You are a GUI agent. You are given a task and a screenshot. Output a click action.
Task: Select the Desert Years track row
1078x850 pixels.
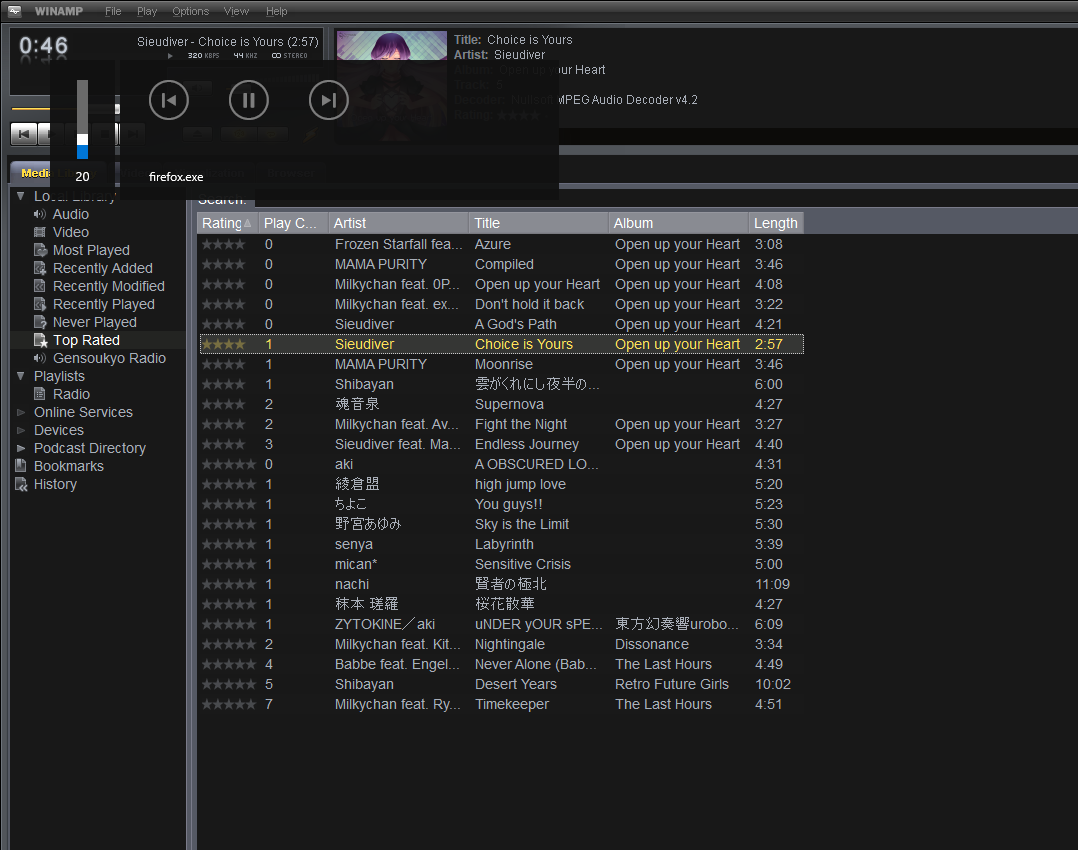point(516,684)
